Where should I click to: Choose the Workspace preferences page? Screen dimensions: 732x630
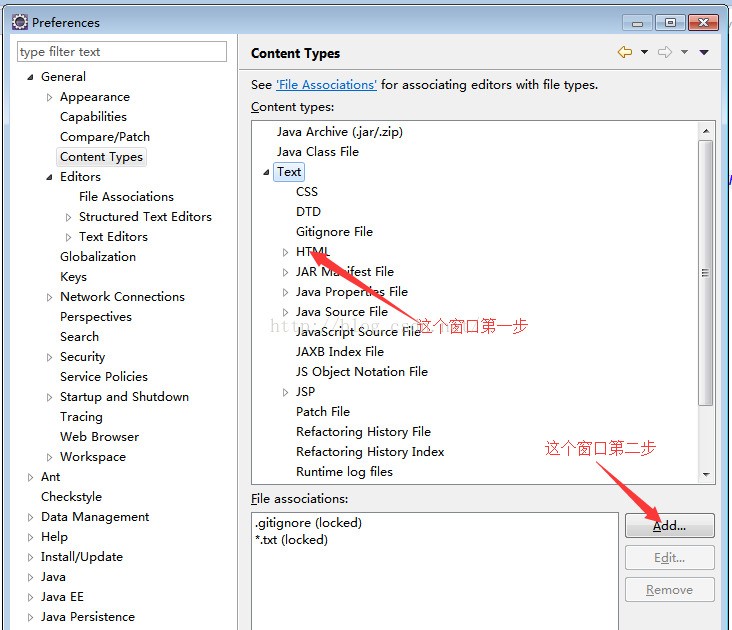click(92, 457)
